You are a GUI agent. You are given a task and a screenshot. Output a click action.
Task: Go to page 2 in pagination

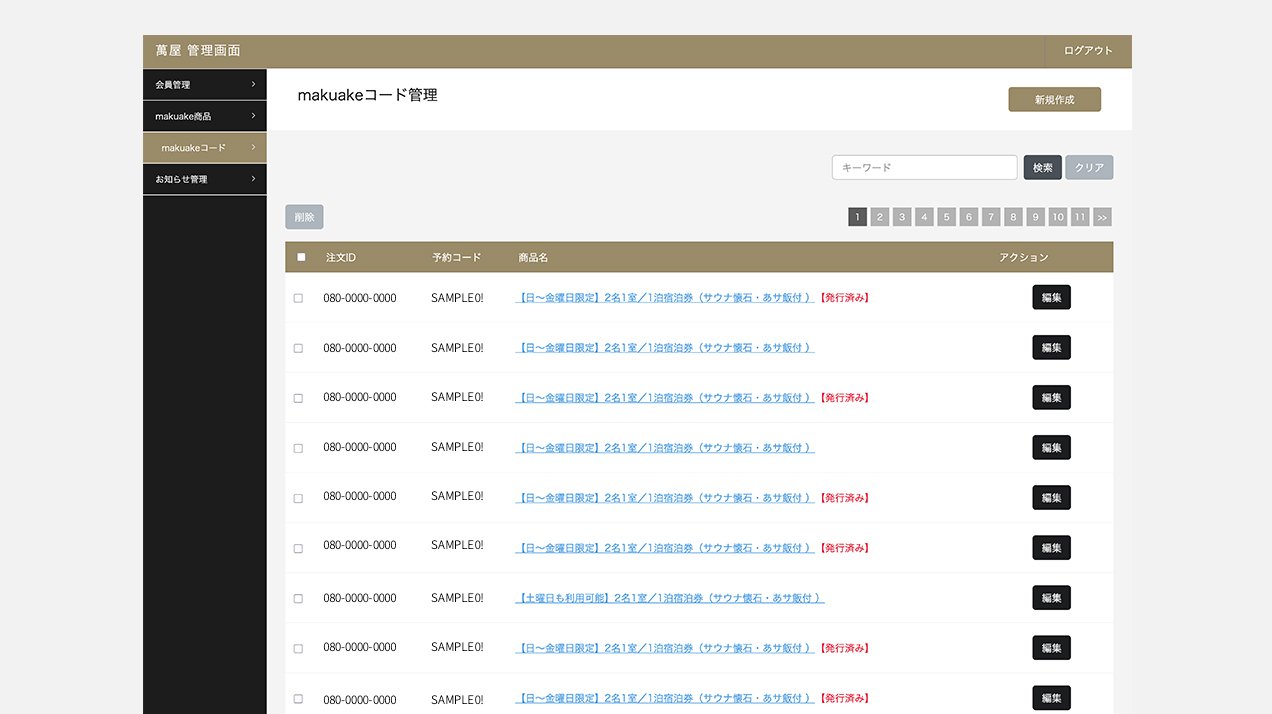click(x=879, y=217)
